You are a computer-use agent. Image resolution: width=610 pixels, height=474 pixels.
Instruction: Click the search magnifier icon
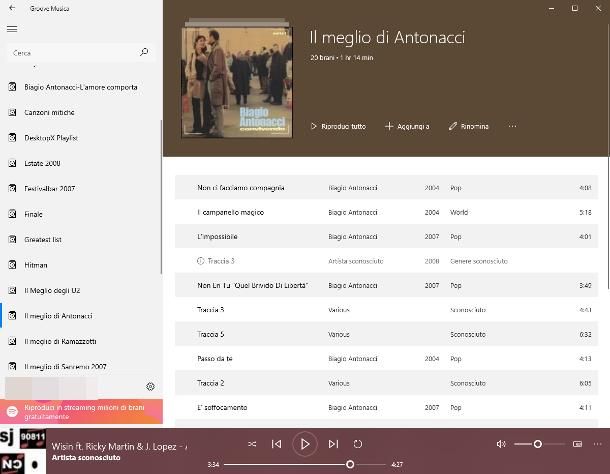pyautogui.click(x=144, y=52)
